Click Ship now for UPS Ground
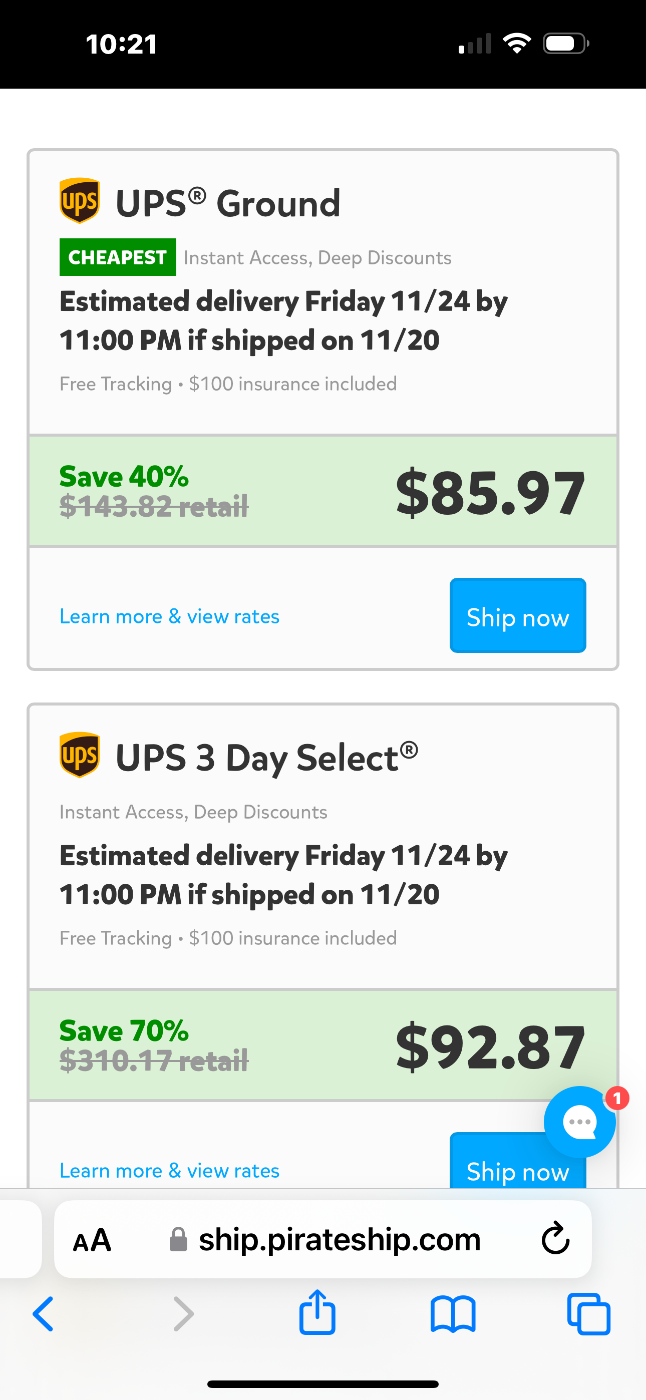646x1400 pixels. 517,616
